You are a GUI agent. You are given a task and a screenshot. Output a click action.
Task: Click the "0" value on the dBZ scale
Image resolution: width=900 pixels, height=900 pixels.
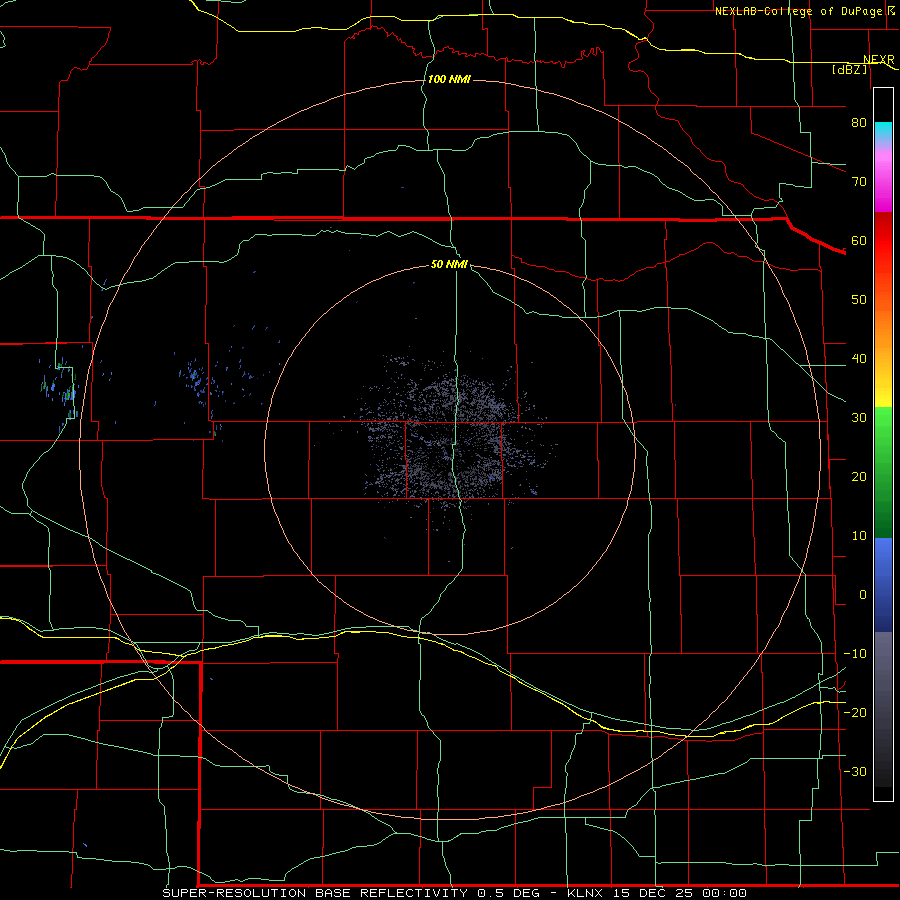click(863, 595)
